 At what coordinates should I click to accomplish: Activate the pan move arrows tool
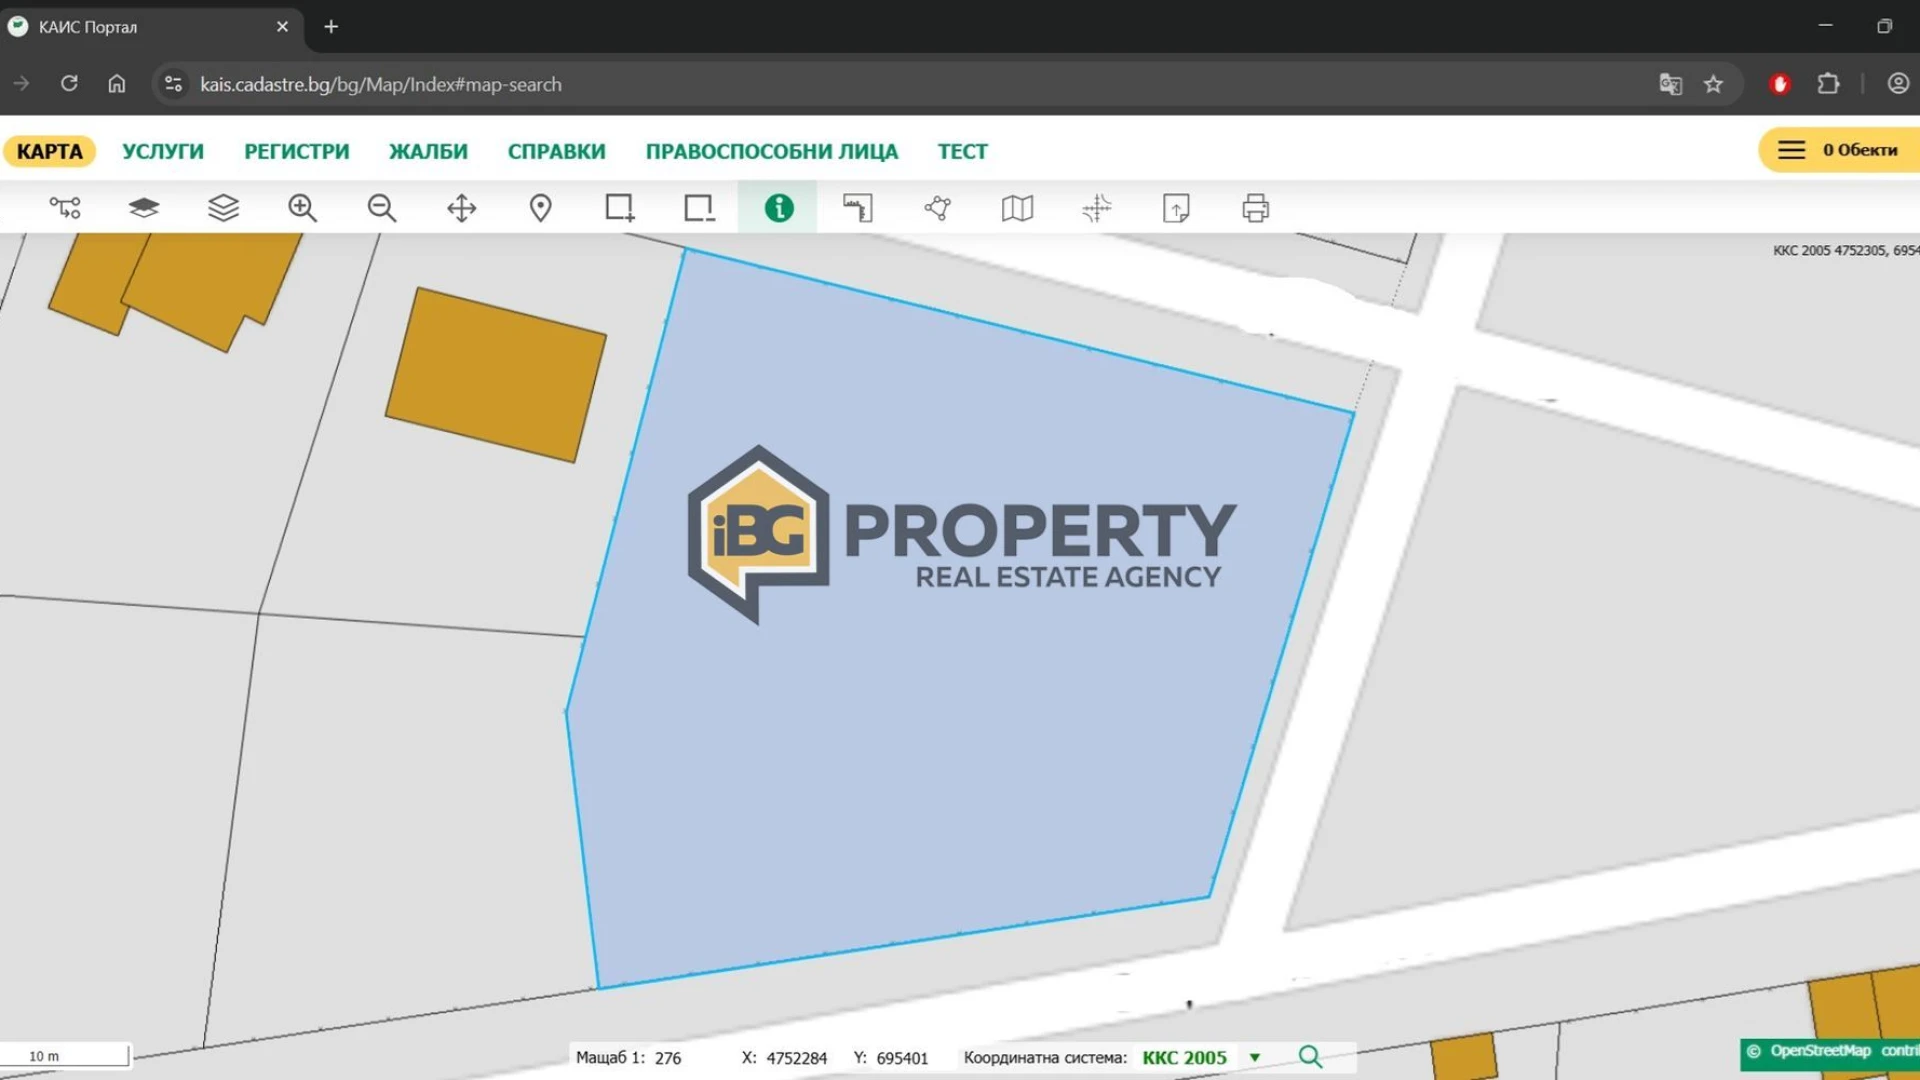click(x=461, y=208)
